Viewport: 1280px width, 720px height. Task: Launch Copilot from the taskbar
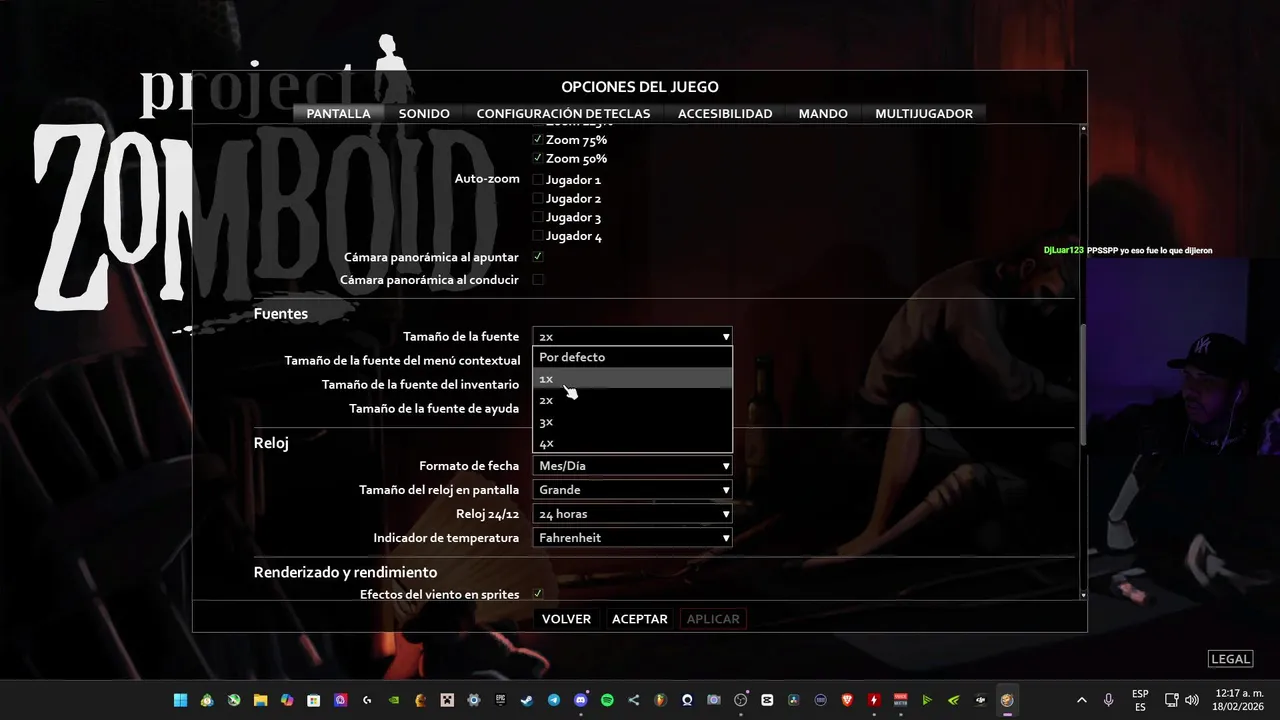[x=287, y=700]
